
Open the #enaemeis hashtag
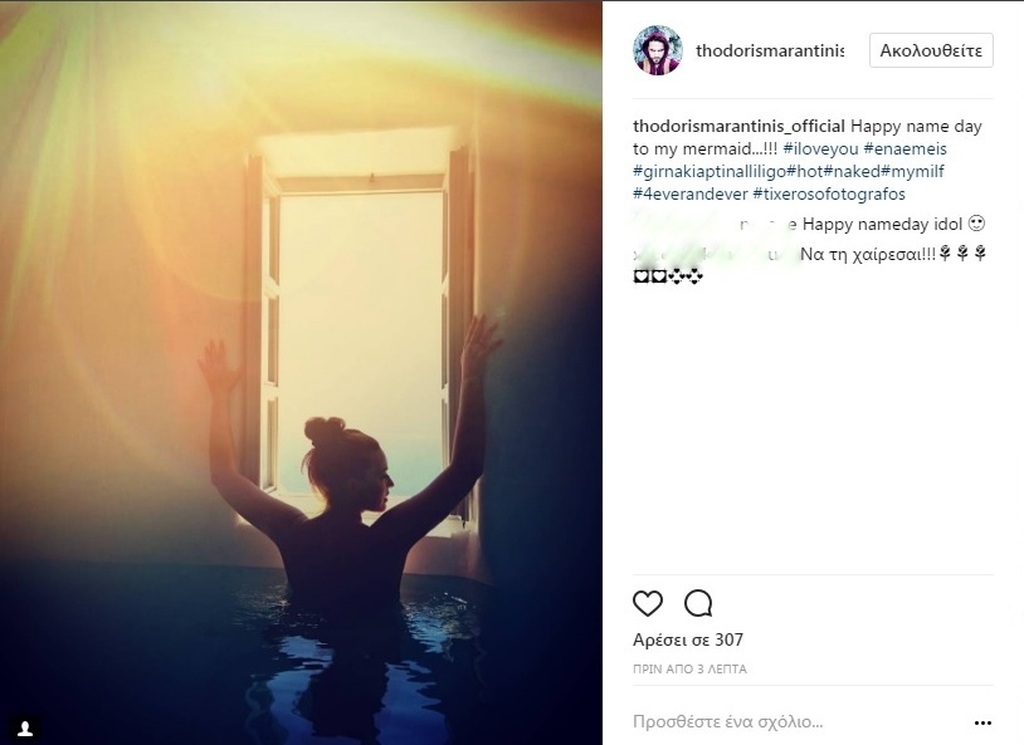pos(905,149)
